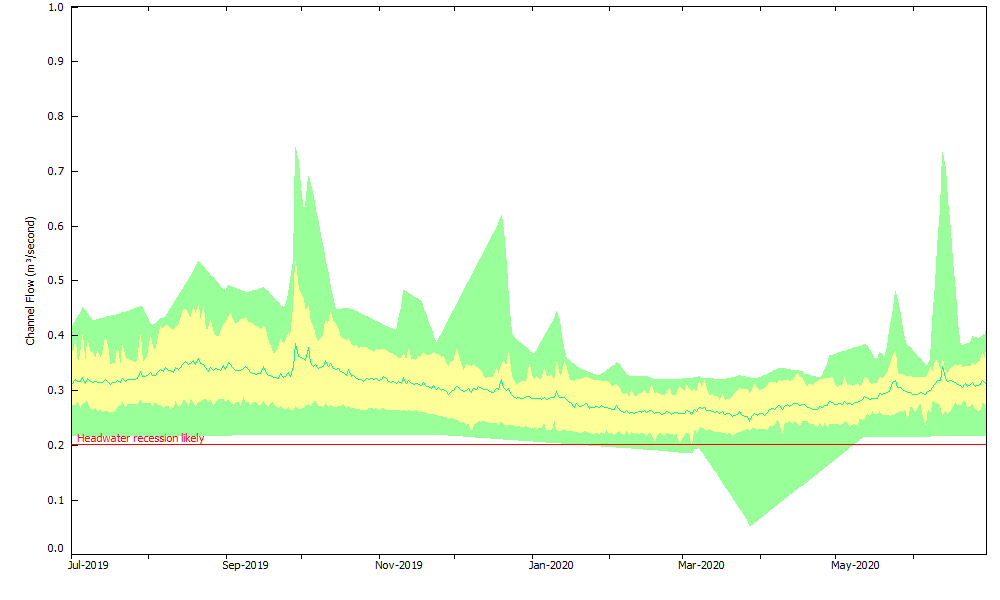Select the Jan-2020 x-axis date label
The height and width of the screenshot is (600, 1000).
click(551, 566)
